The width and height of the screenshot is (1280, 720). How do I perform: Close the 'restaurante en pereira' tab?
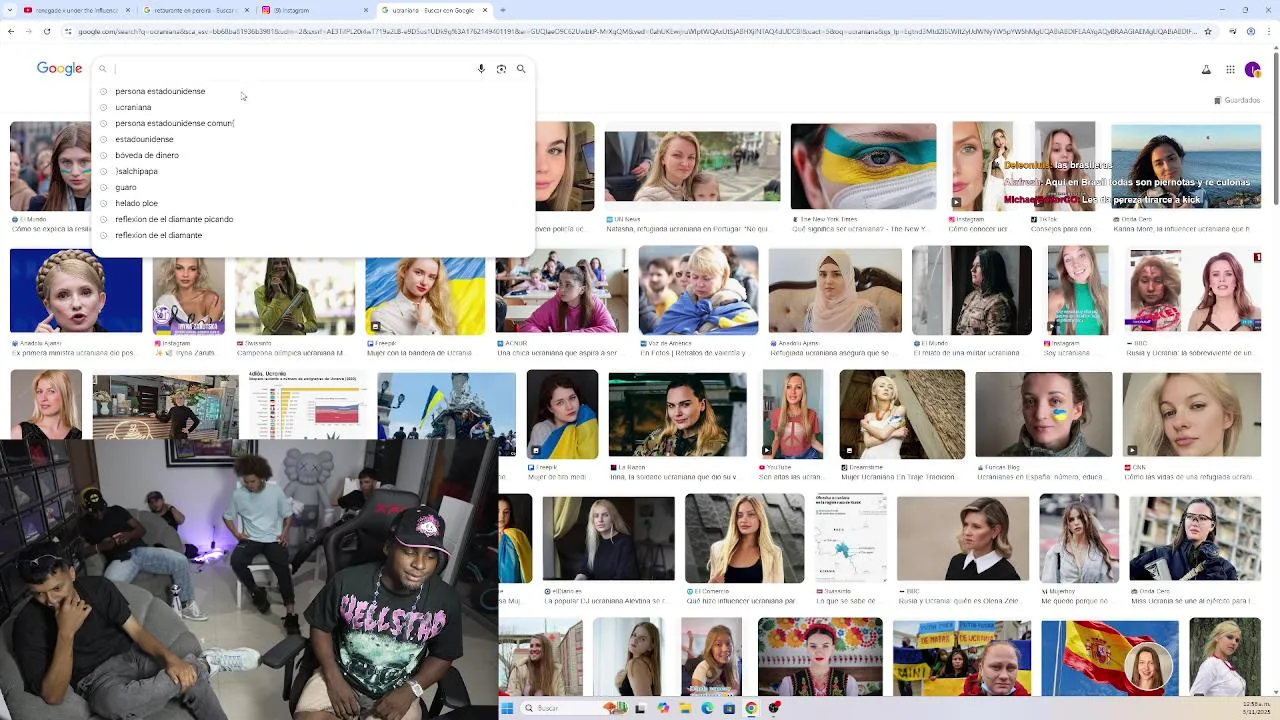(247, 10)
